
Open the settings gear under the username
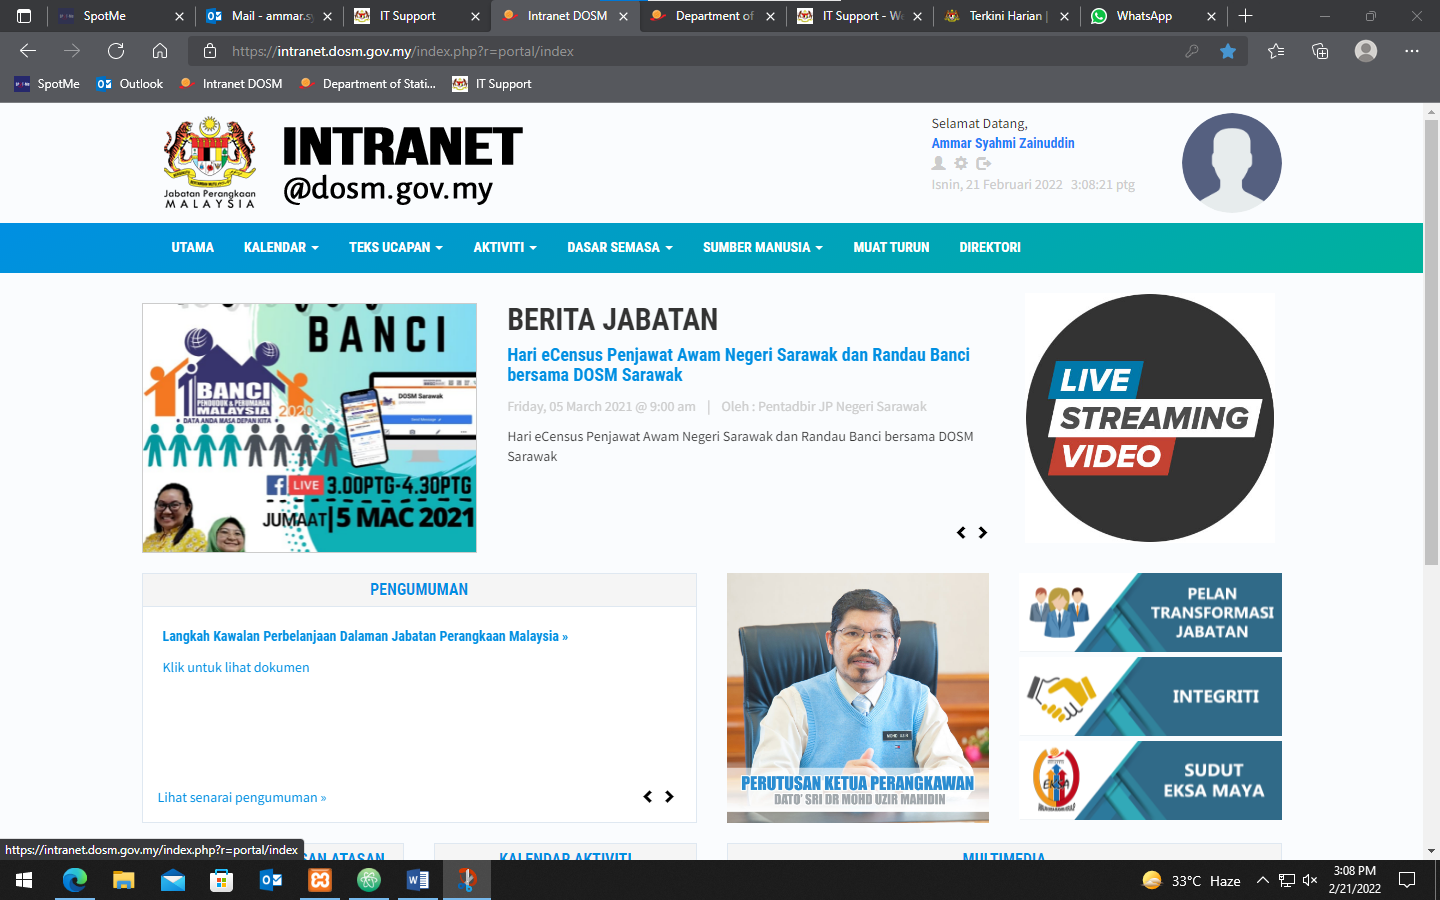(x=961, y=163)
